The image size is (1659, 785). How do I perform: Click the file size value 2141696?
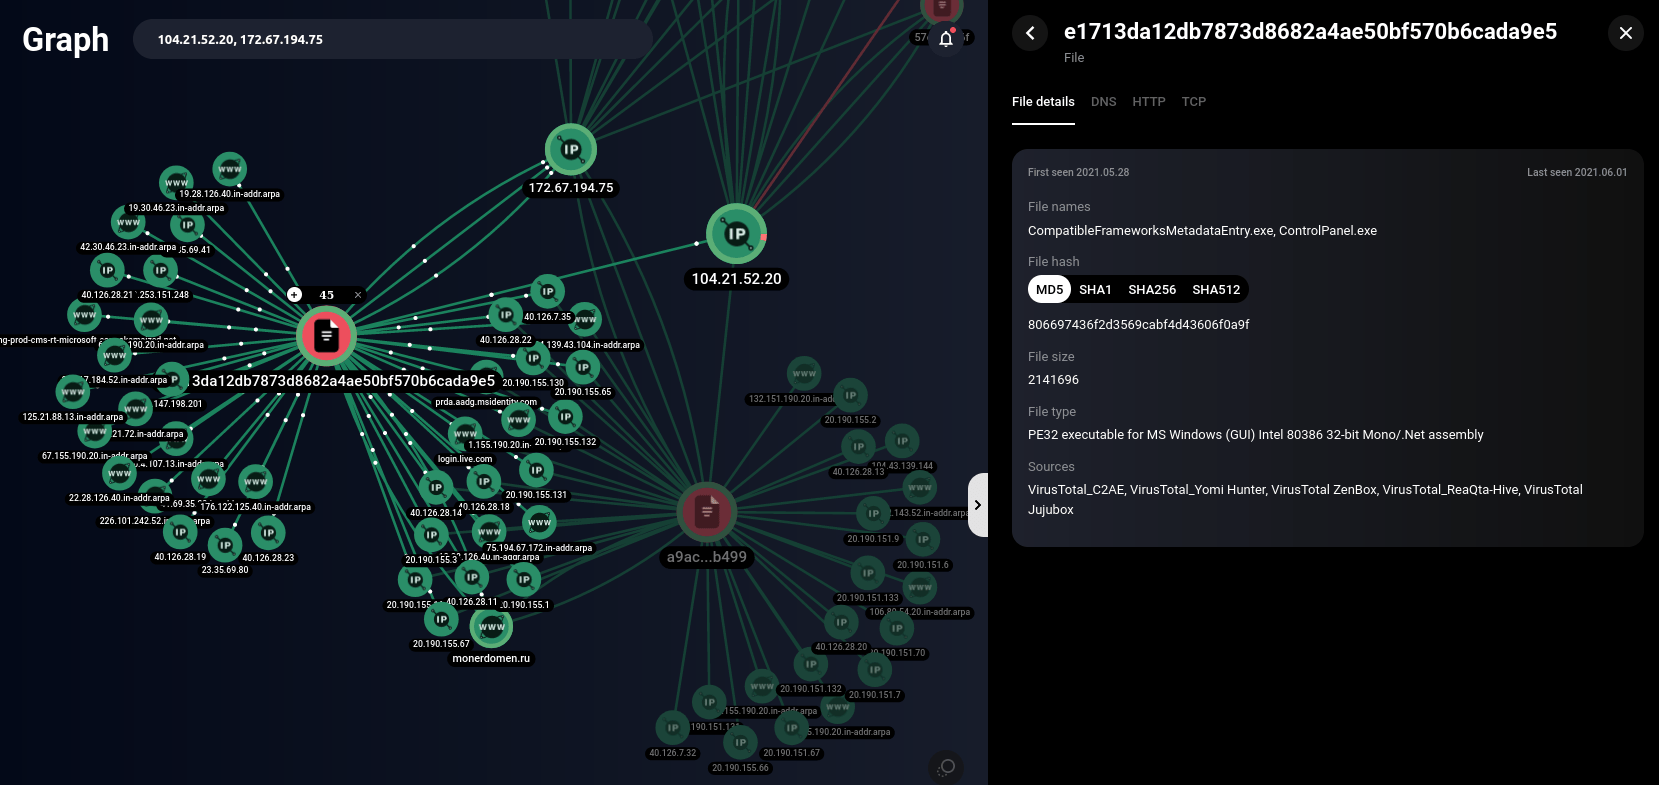click(1053, 380)
